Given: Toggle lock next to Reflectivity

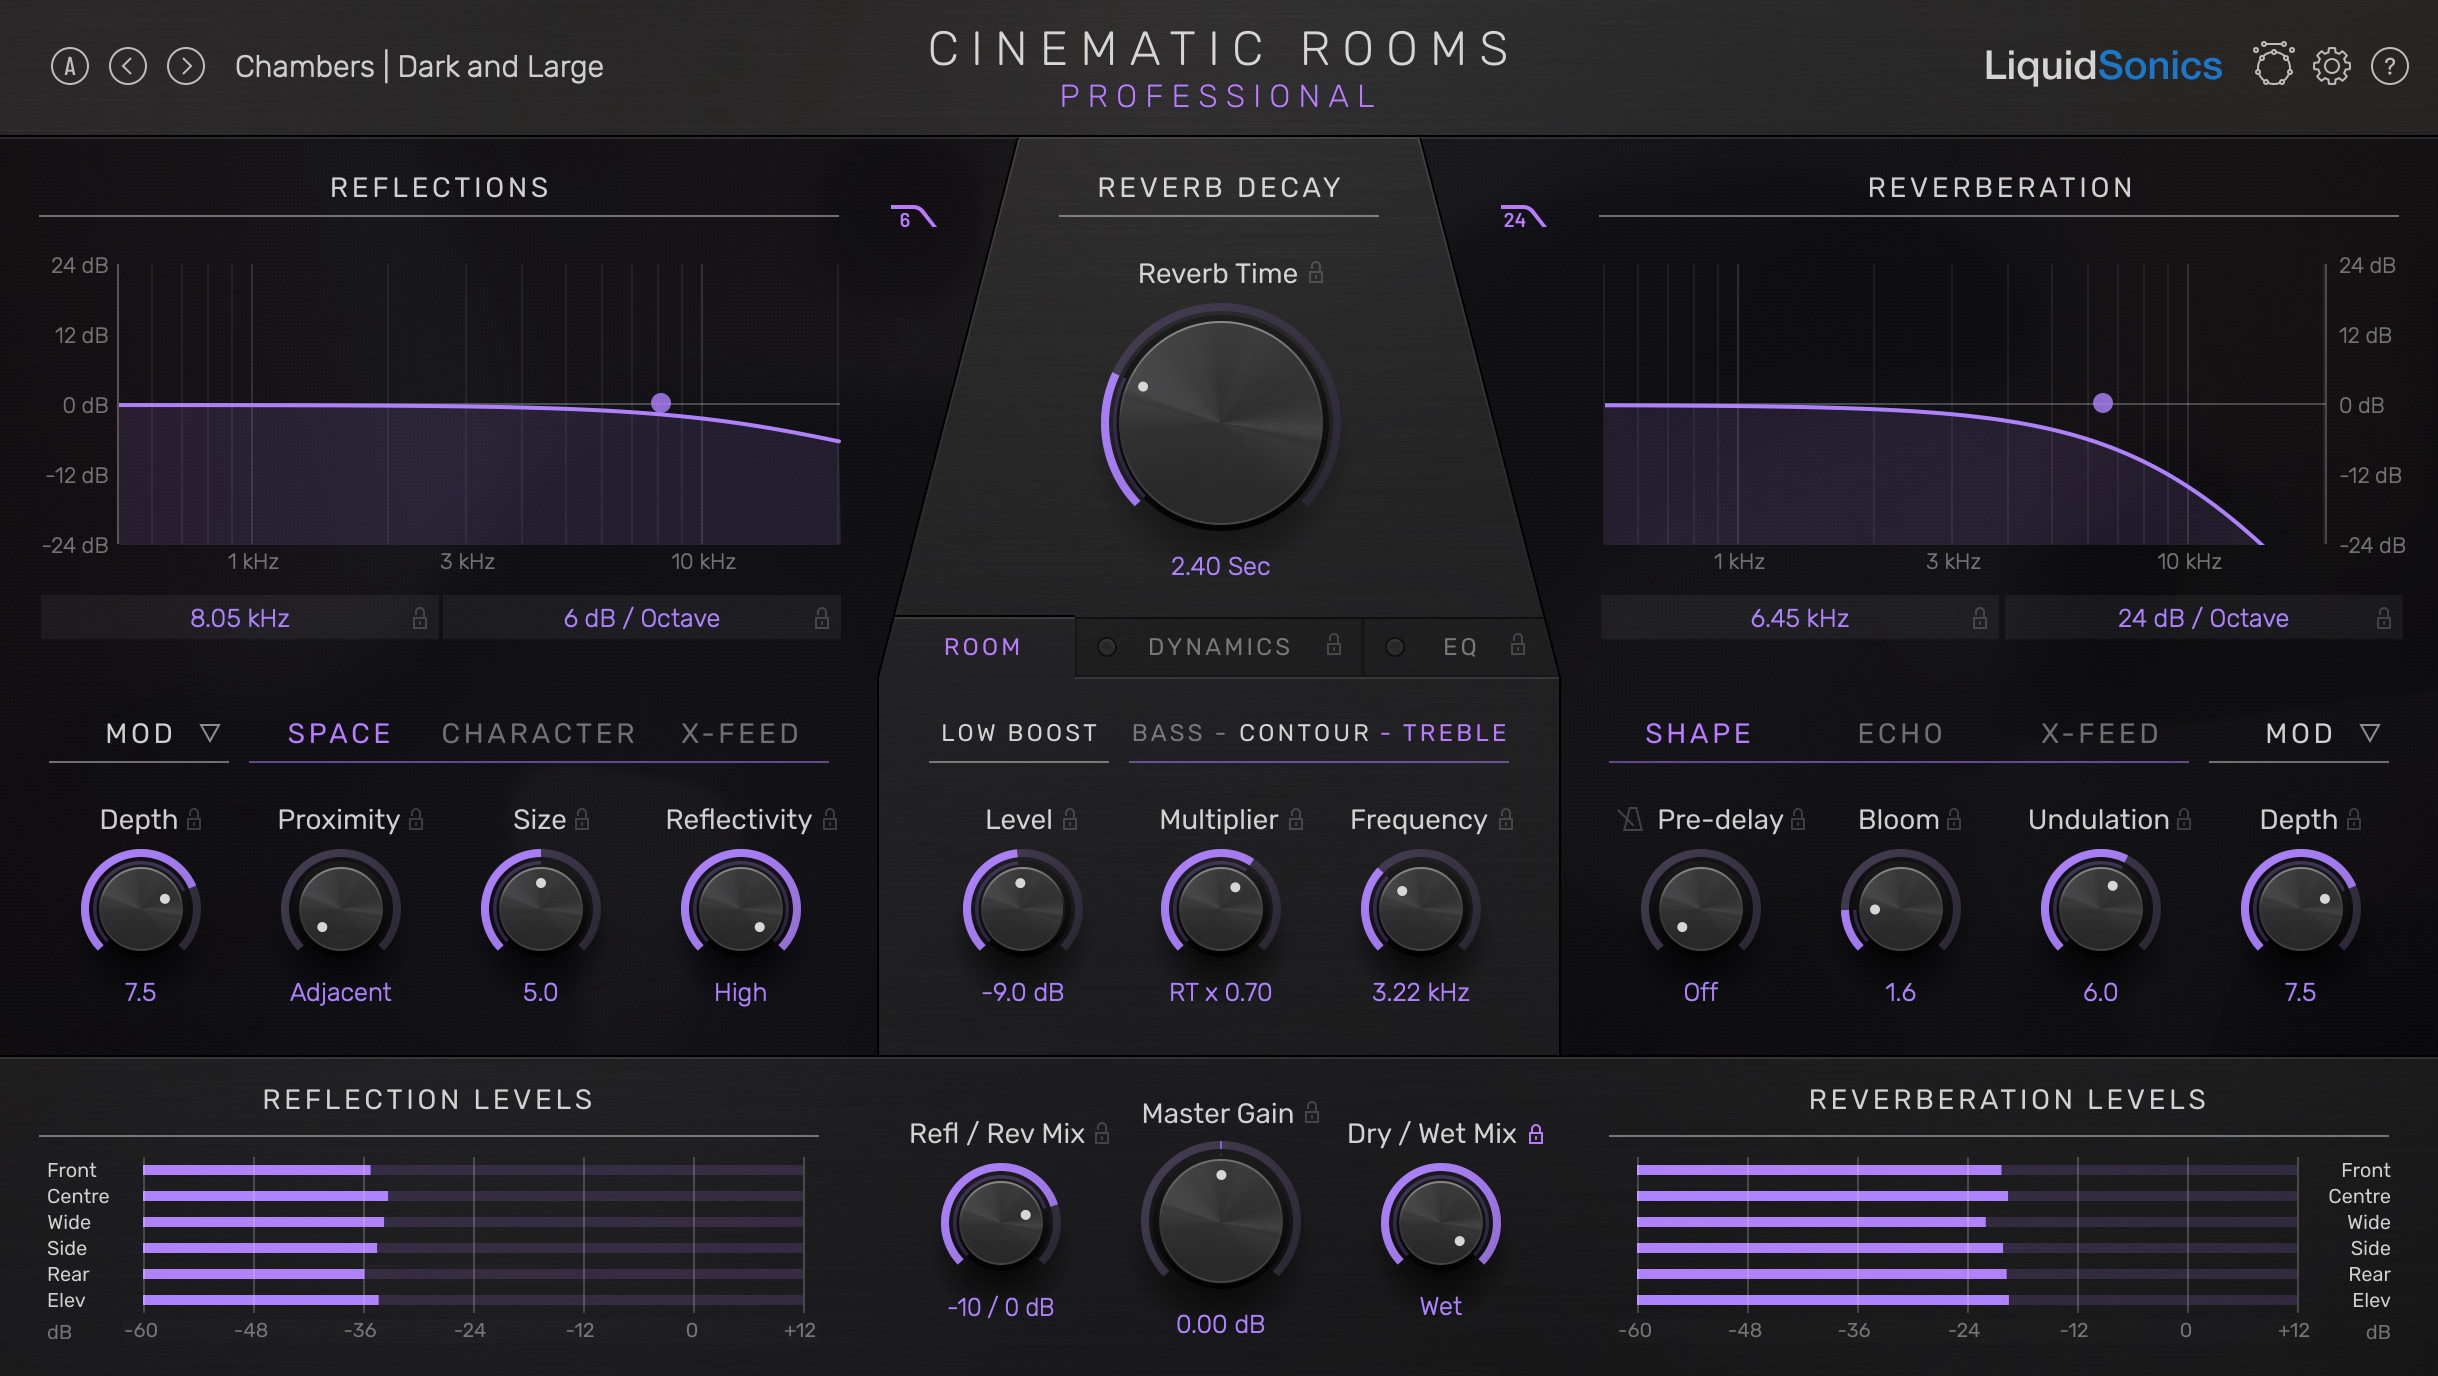Looking at the screenshot, I should 829,819.
